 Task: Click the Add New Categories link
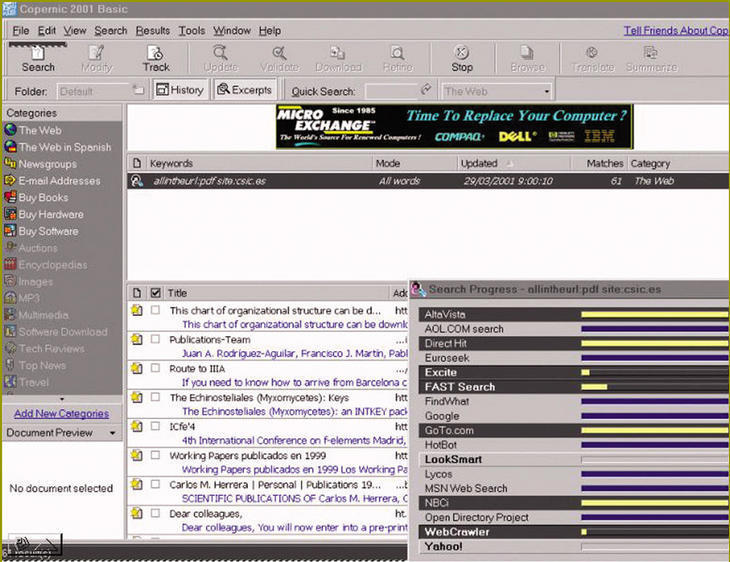pos(61,414)
